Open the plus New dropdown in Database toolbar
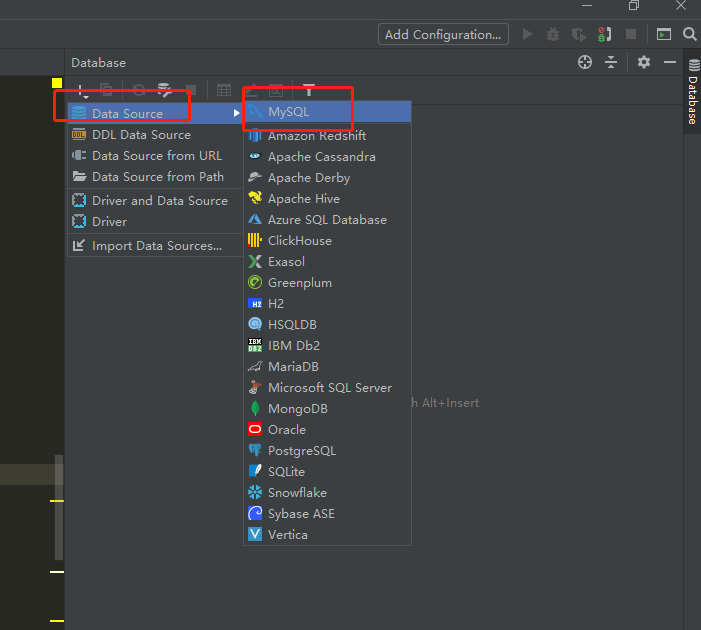The height and width of the screenshot is (630, 701). 82,91
